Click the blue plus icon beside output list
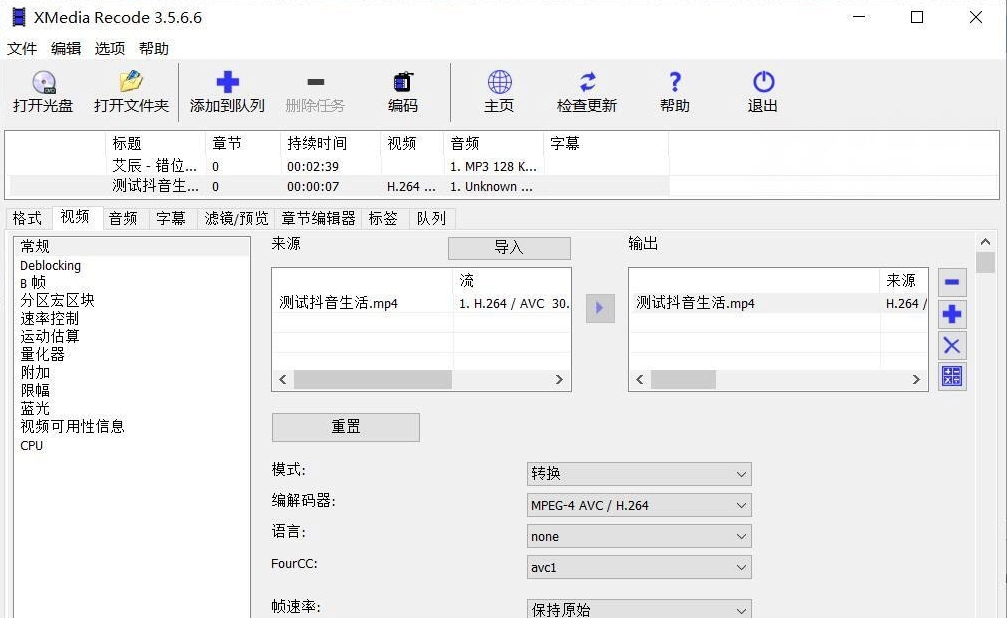Image resolution: width=1007 pixels, height=618 pixels. click(951, 314)
